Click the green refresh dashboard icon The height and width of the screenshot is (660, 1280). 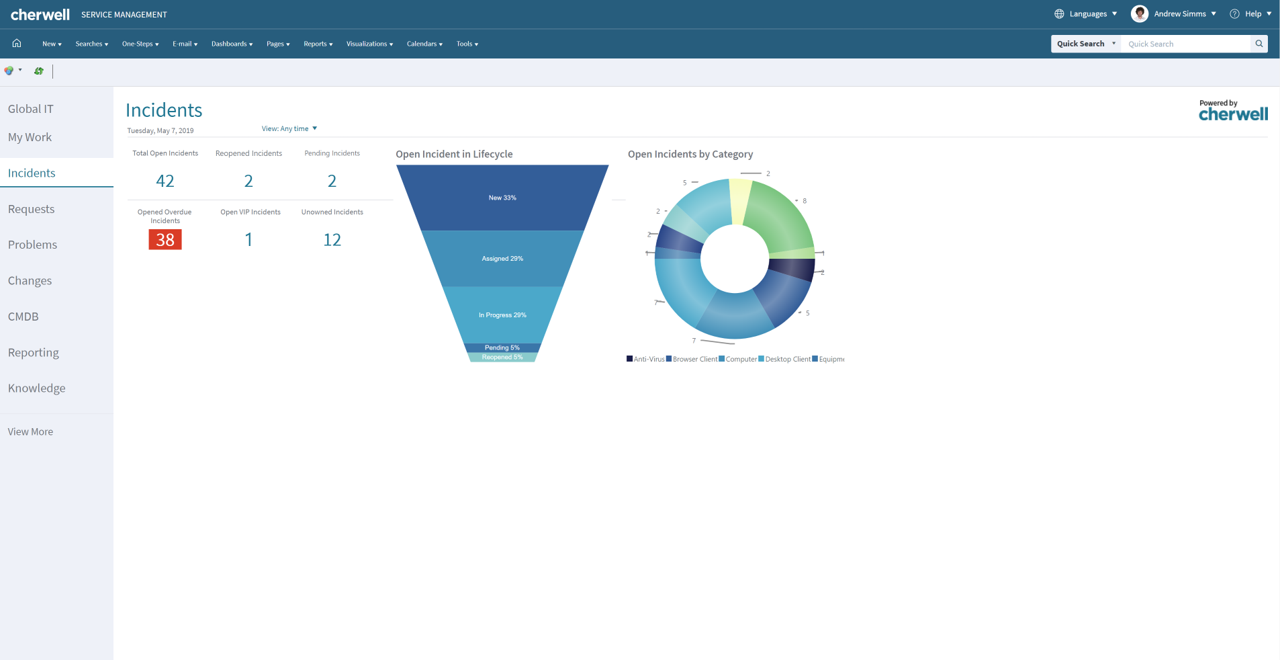(39, 71)
